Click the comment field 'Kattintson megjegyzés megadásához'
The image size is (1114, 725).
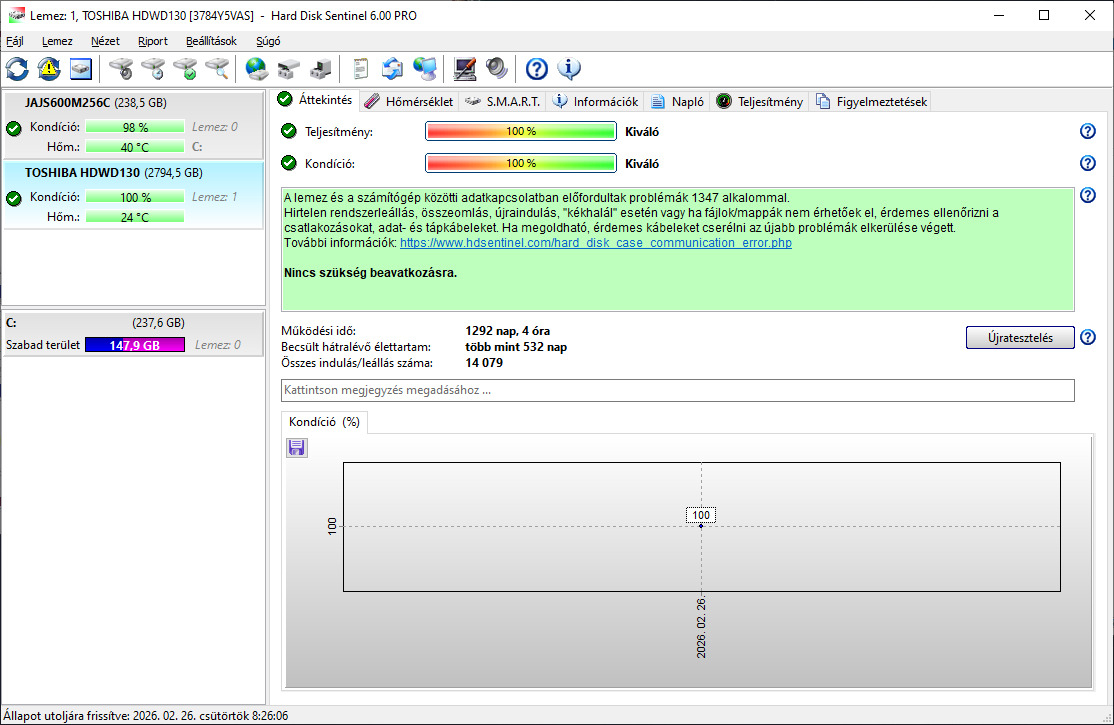click(x=677, y=390)
